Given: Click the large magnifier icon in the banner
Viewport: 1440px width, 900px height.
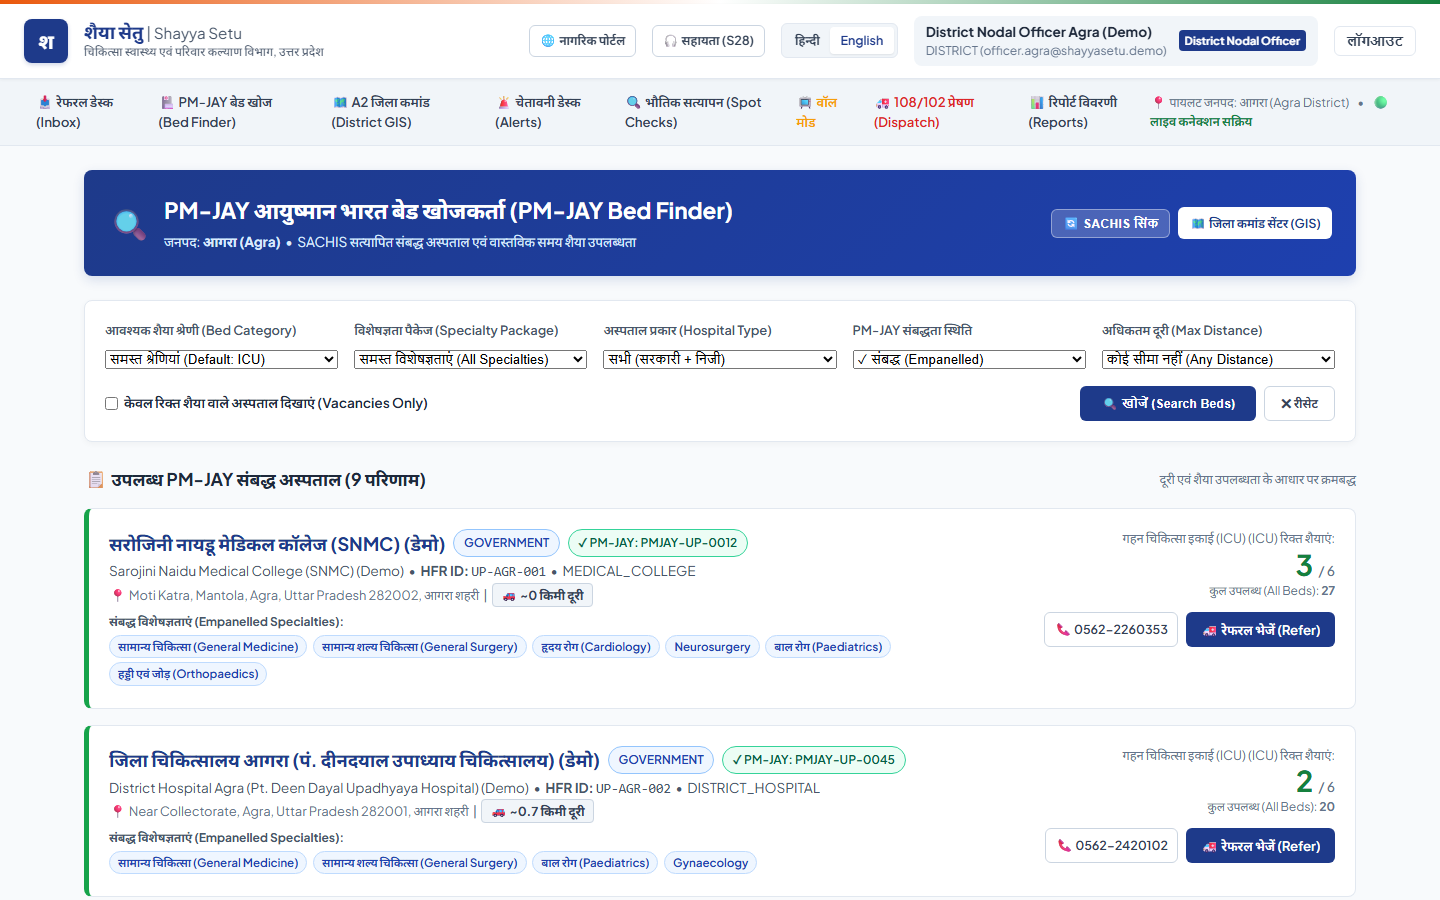Looking at the screenshot, I should tap(130, 223).
